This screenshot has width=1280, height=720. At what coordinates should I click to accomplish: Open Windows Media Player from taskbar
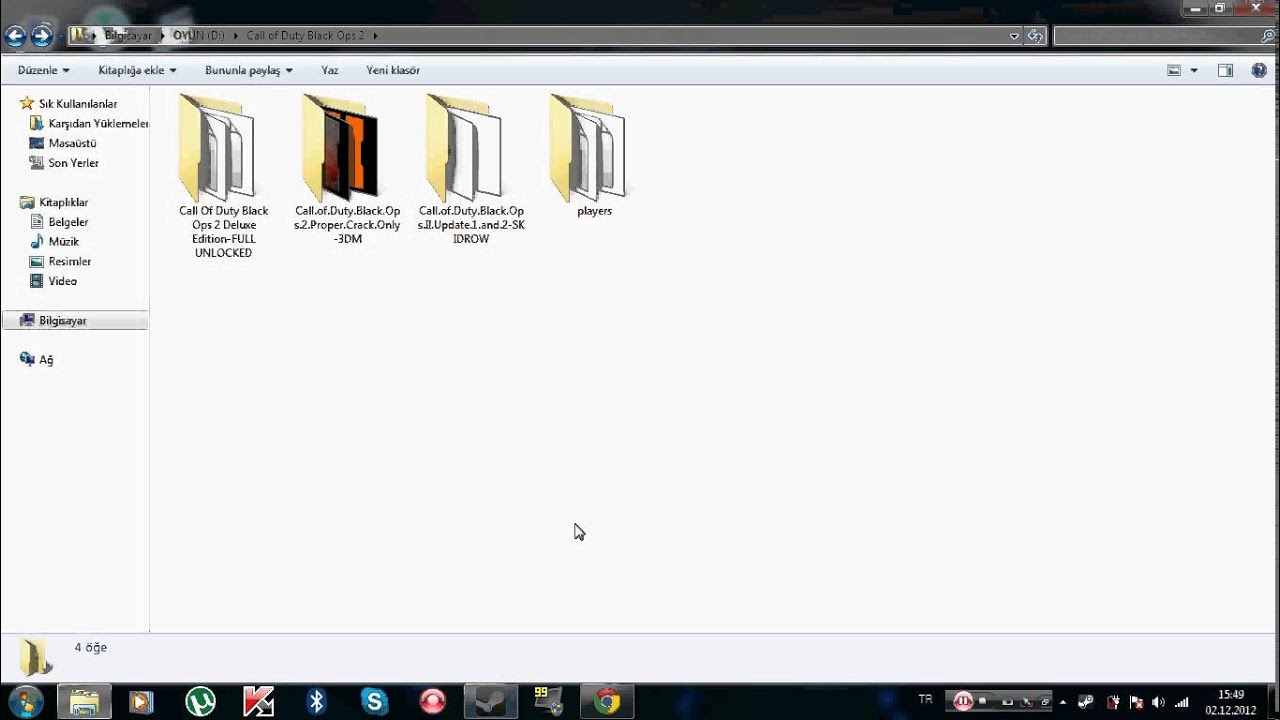tap(142, 702)
